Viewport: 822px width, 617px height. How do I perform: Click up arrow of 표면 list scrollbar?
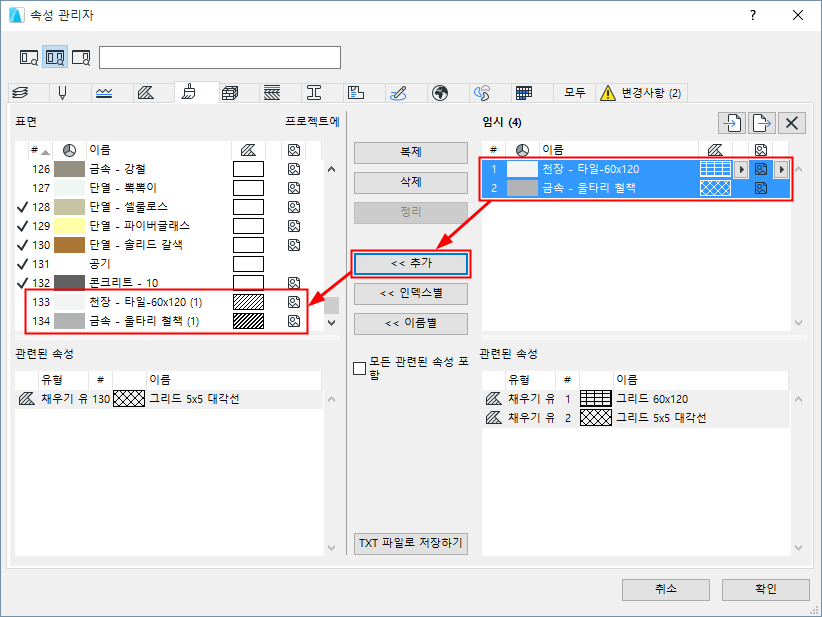pyautogui.click(x=331, y=169)
